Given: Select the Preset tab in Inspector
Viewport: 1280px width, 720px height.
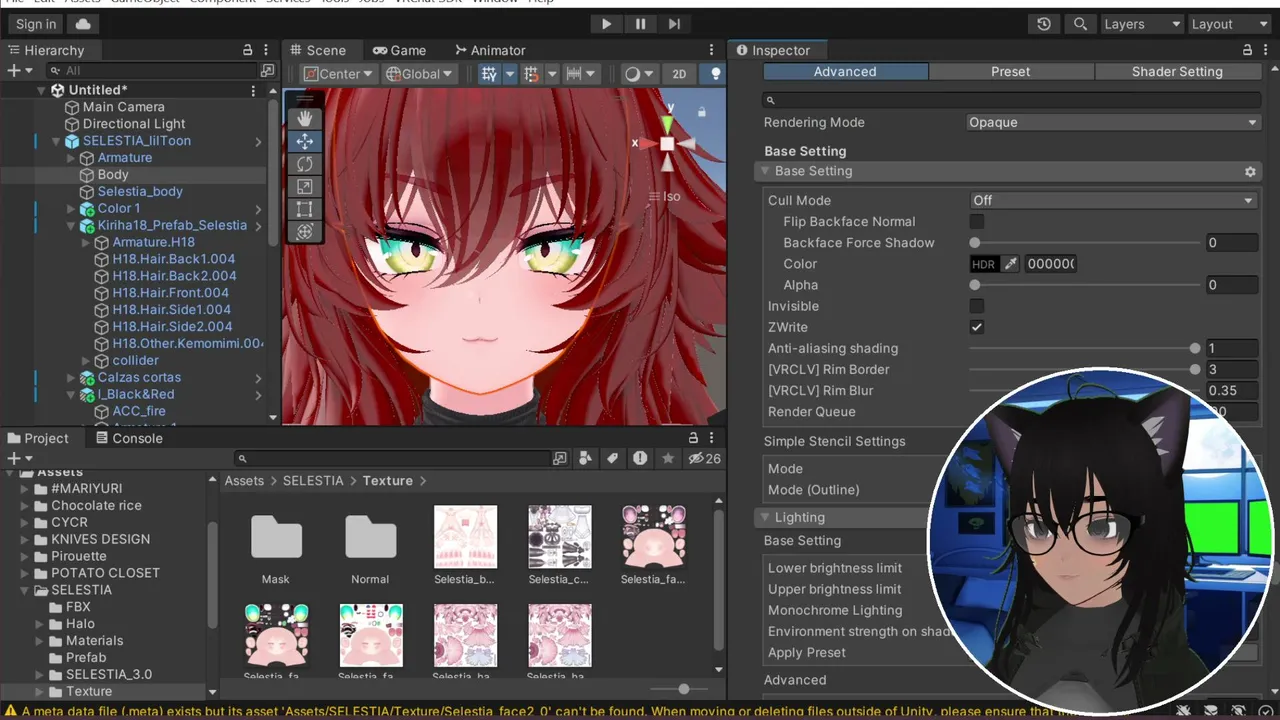Looking at the screenshot, I should pyautogui.click(x=1011, y=72).
